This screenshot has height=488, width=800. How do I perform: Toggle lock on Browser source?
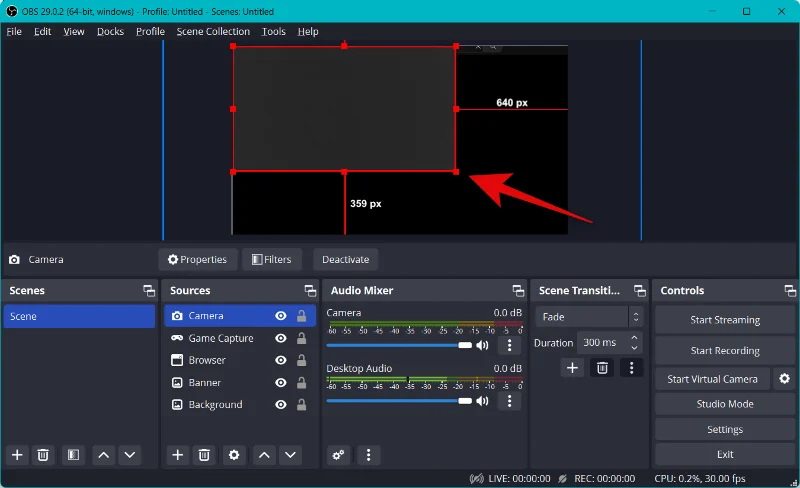pos(302,360)
